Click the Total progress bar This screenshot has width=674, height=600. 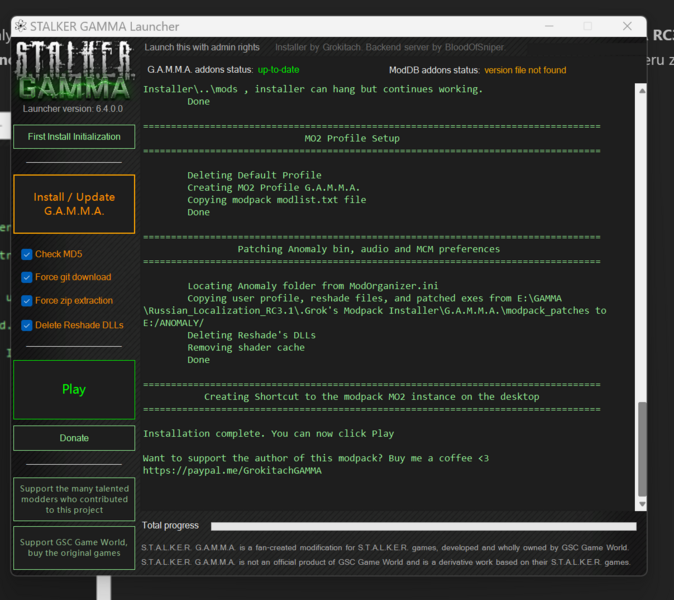click(x=423, y=526)
